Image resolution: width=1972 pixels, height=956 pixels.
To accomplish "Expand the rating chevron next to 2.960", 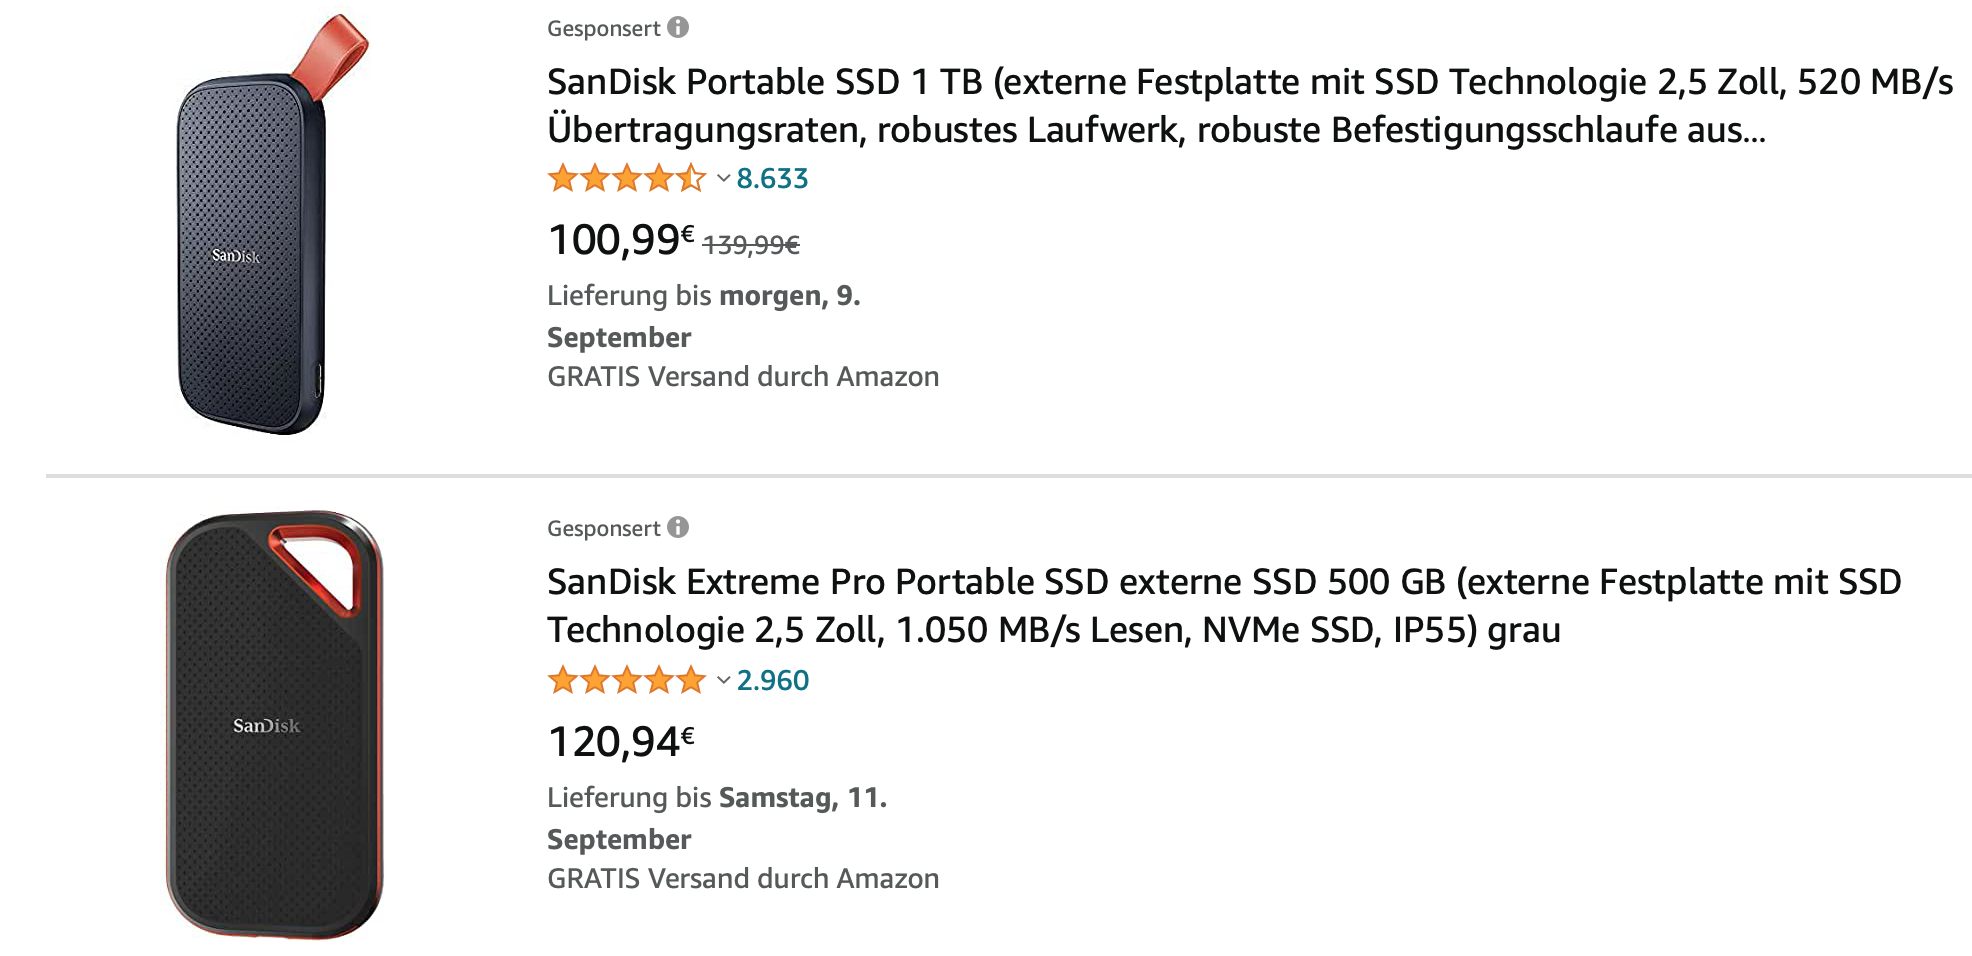I will (723, 681).
